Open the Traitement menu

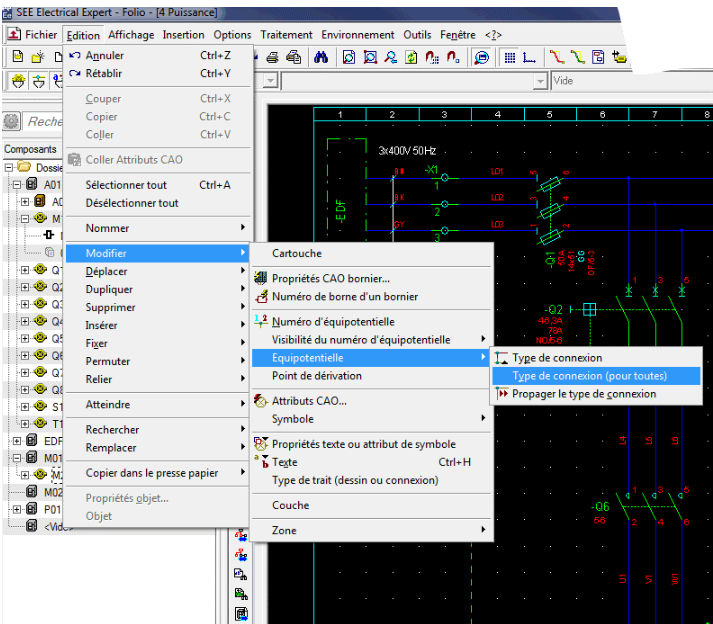[286, 35]
